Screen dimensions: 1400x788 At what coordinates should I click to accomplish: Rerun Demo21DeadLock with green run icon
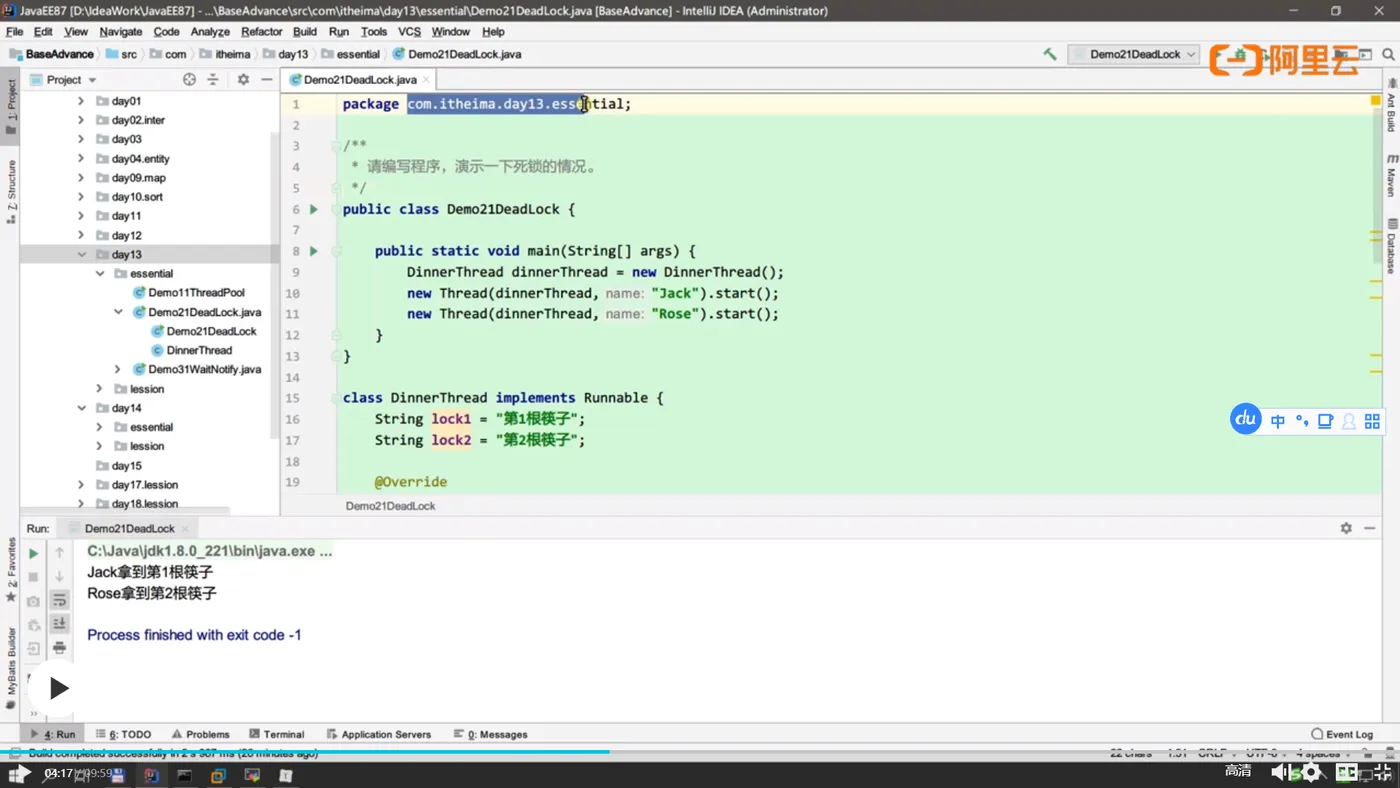point(33,553)
